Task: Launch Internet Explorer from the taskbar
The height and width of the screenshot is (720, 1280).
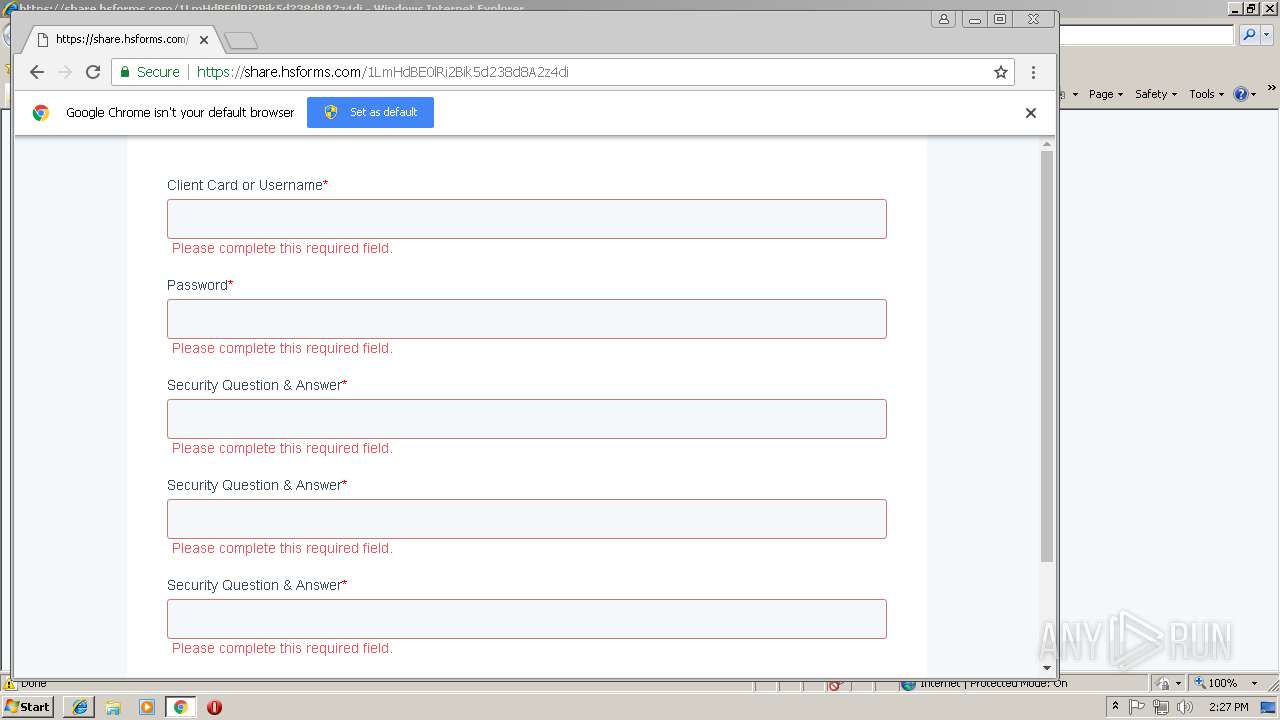Action: (x=80, y=707)
